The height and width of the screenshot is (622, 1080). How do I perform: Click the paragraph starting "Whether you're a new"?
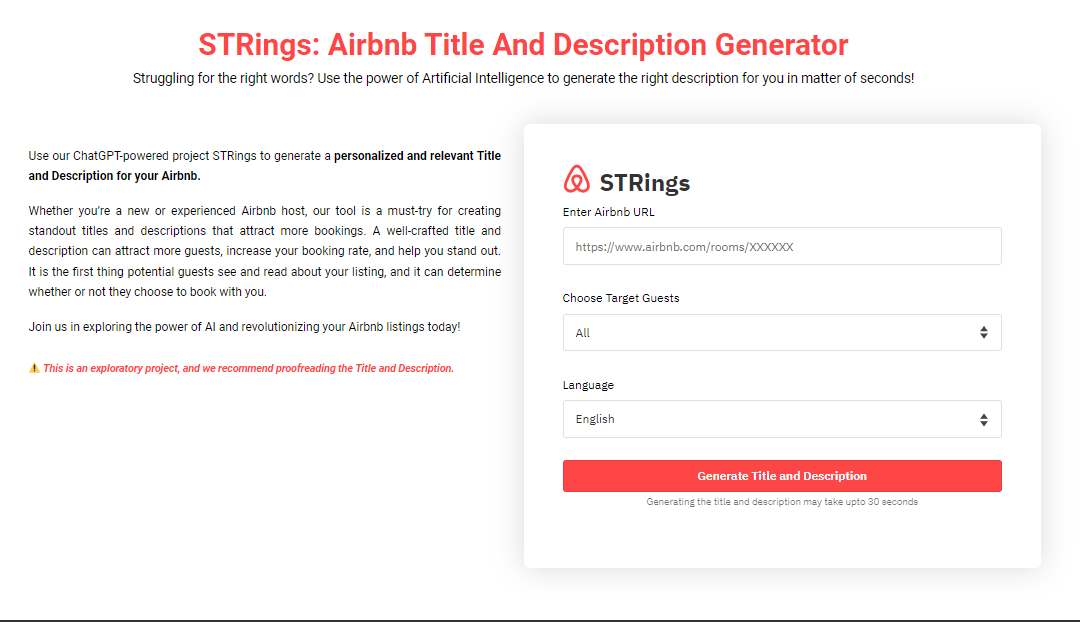pyautogui.click(x=265, y=251)
